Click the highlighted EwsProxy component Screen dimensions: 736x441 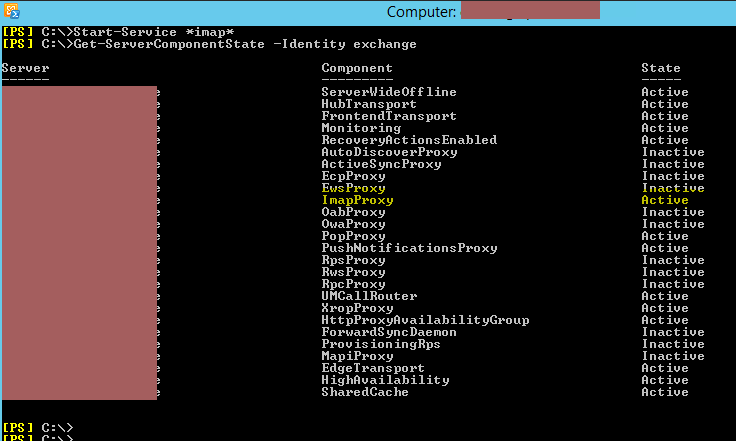353,188
